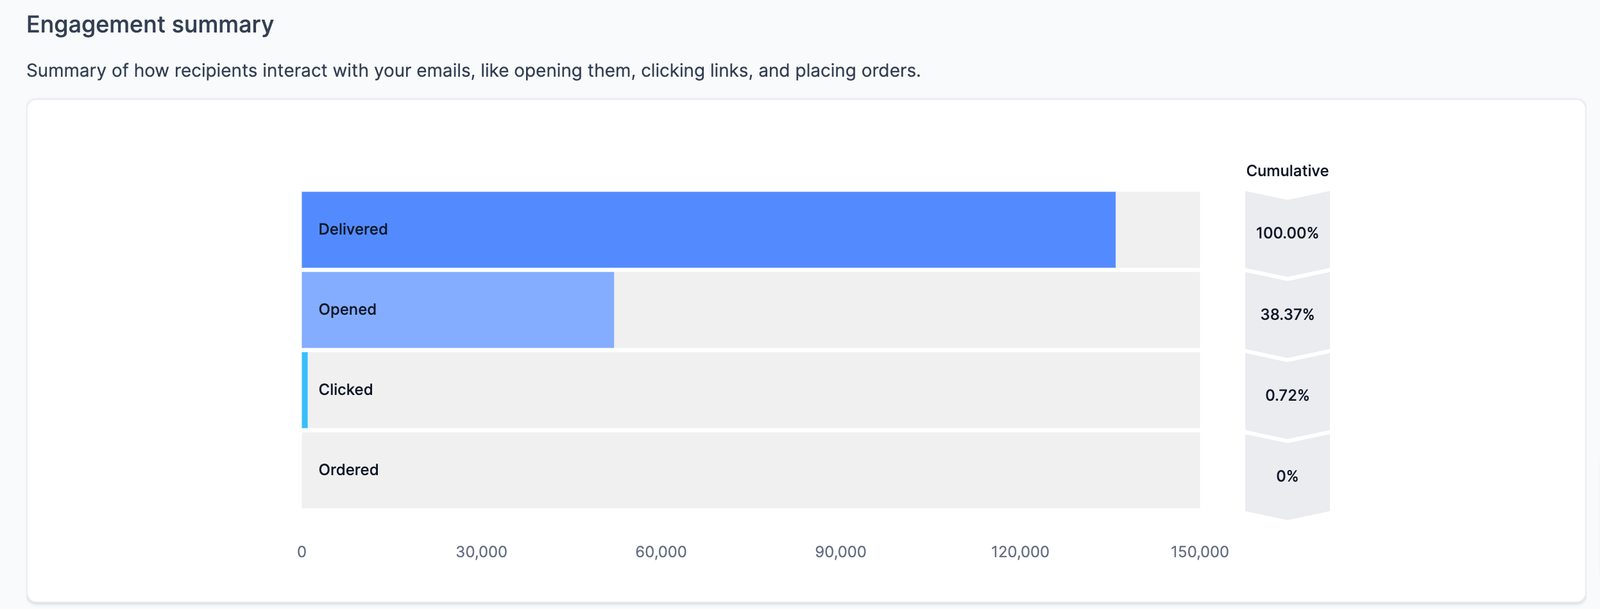1600x609 pixels.
Task: Click the 60,000 axis label
Action: pyautogui.click(x=661, y=552)
